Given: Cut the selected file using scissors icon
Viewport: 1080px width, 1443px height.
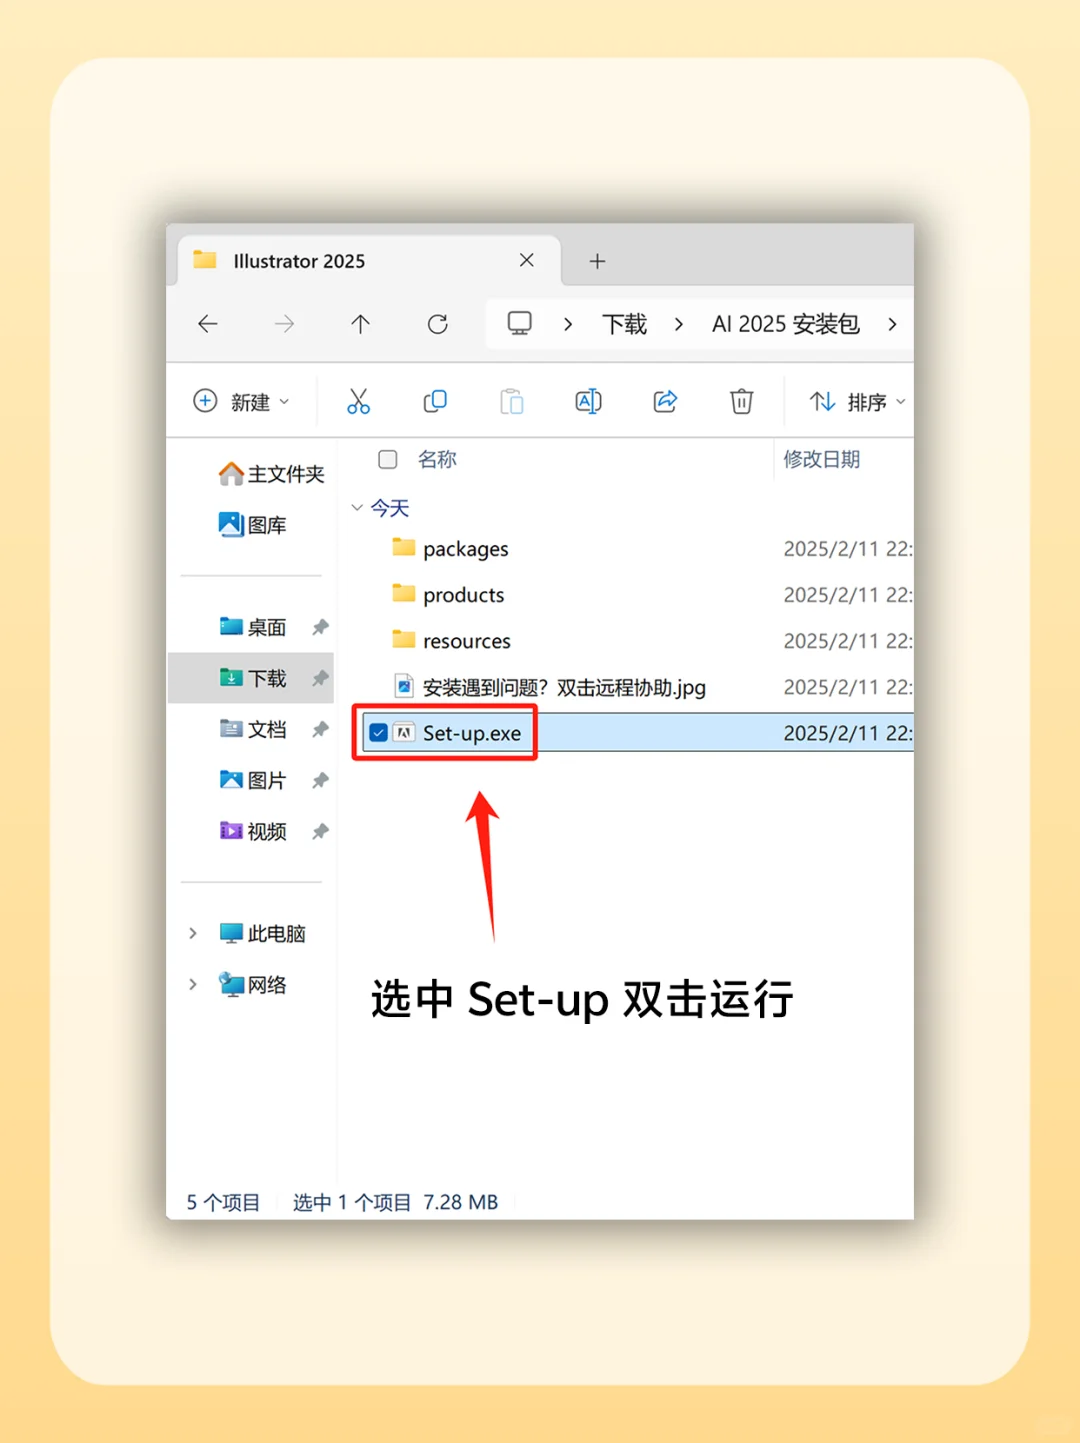Looking at the screenshot, I should point(359,401).
